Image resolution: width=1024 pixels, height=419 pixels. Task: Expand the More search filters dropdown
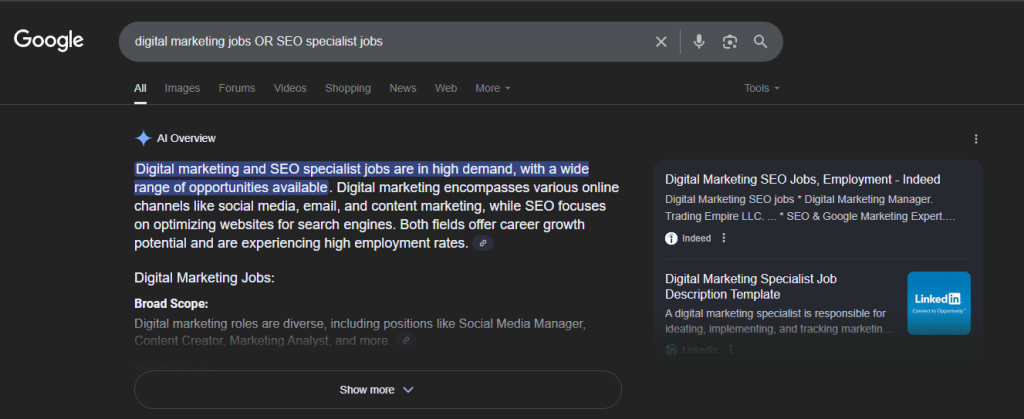click(x=492, y=88)
